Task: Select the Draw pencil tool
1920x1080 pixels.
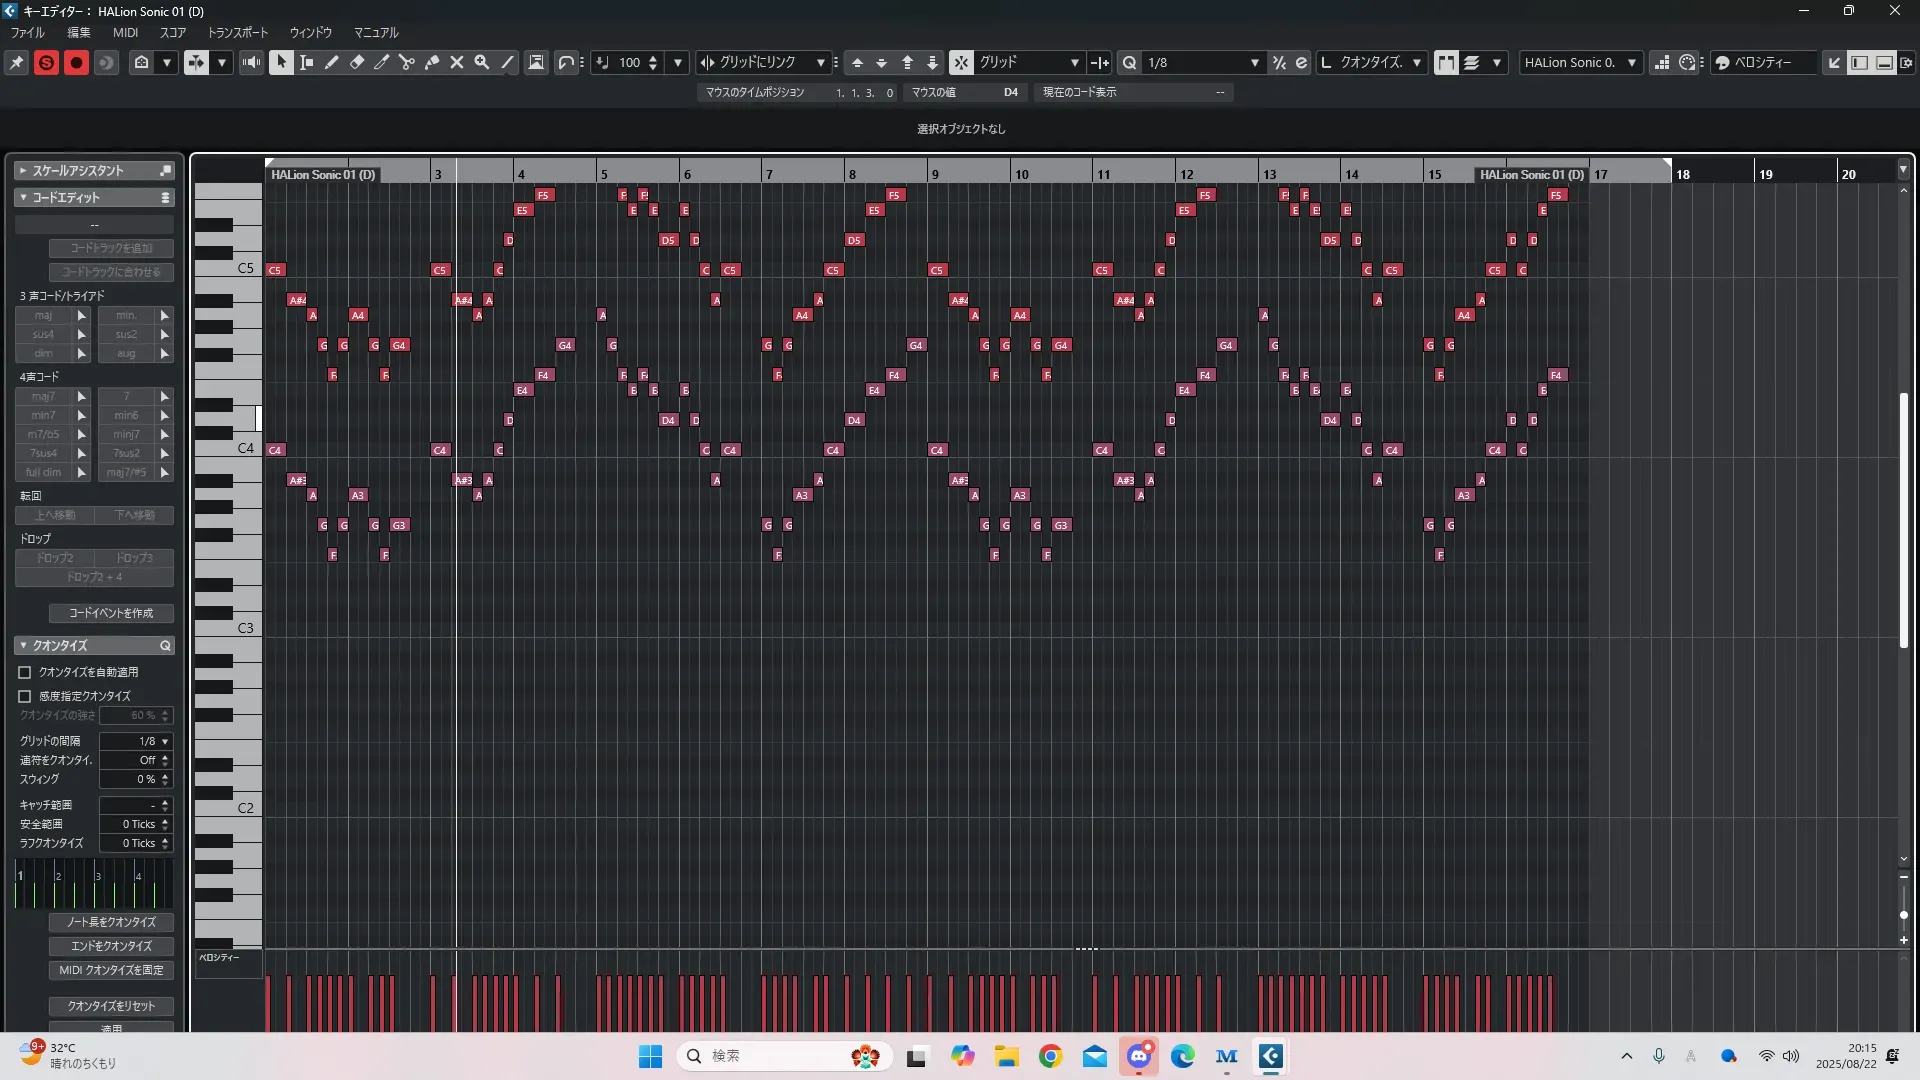Action: (332, 62)
